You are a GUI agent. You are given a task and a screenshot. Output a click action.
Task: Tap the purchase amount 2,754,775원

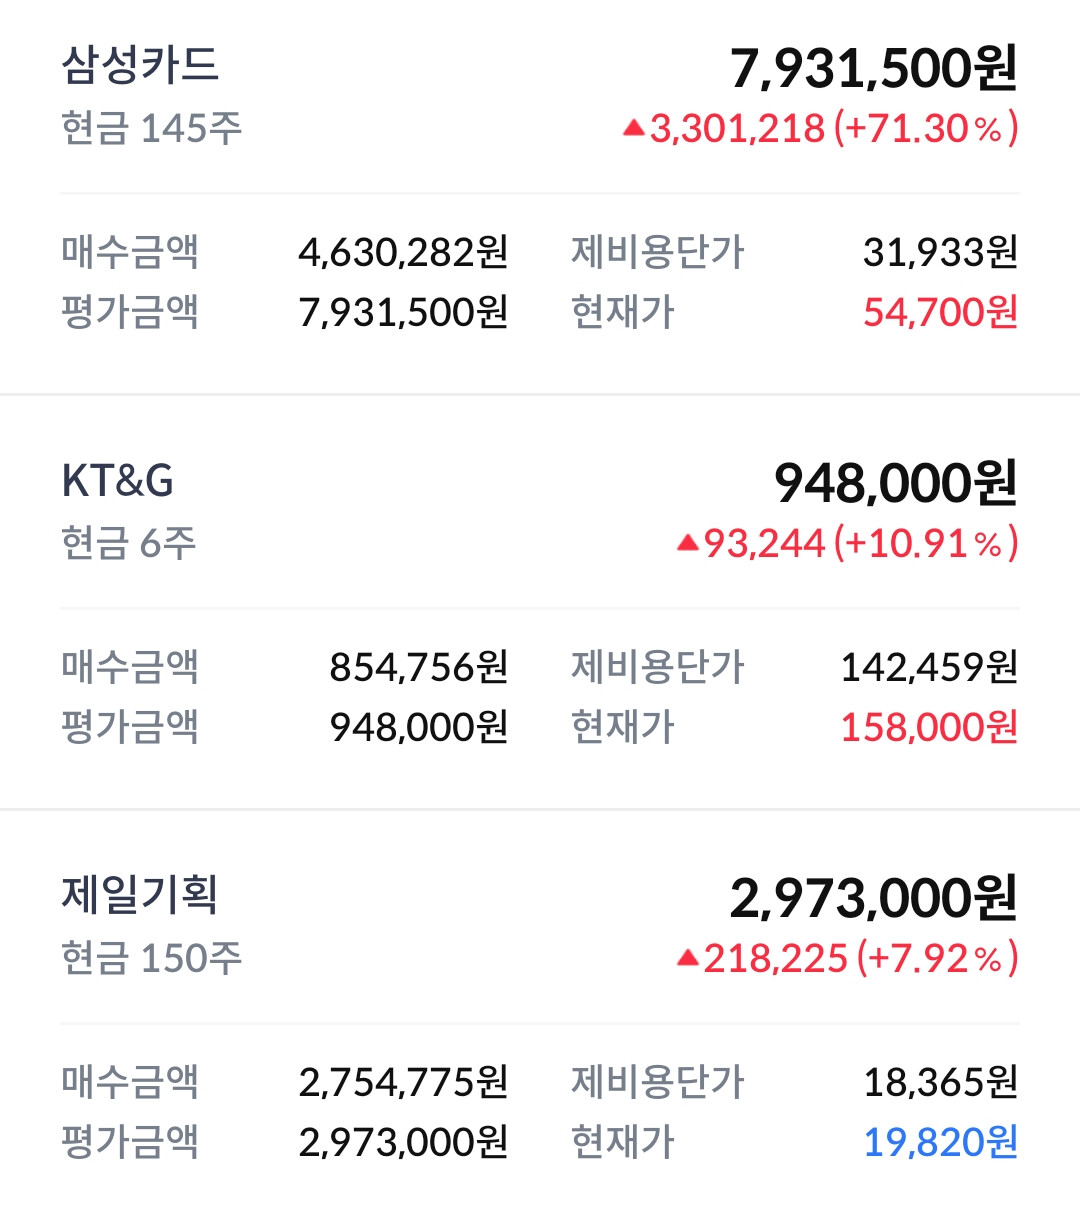[403, 1082]
